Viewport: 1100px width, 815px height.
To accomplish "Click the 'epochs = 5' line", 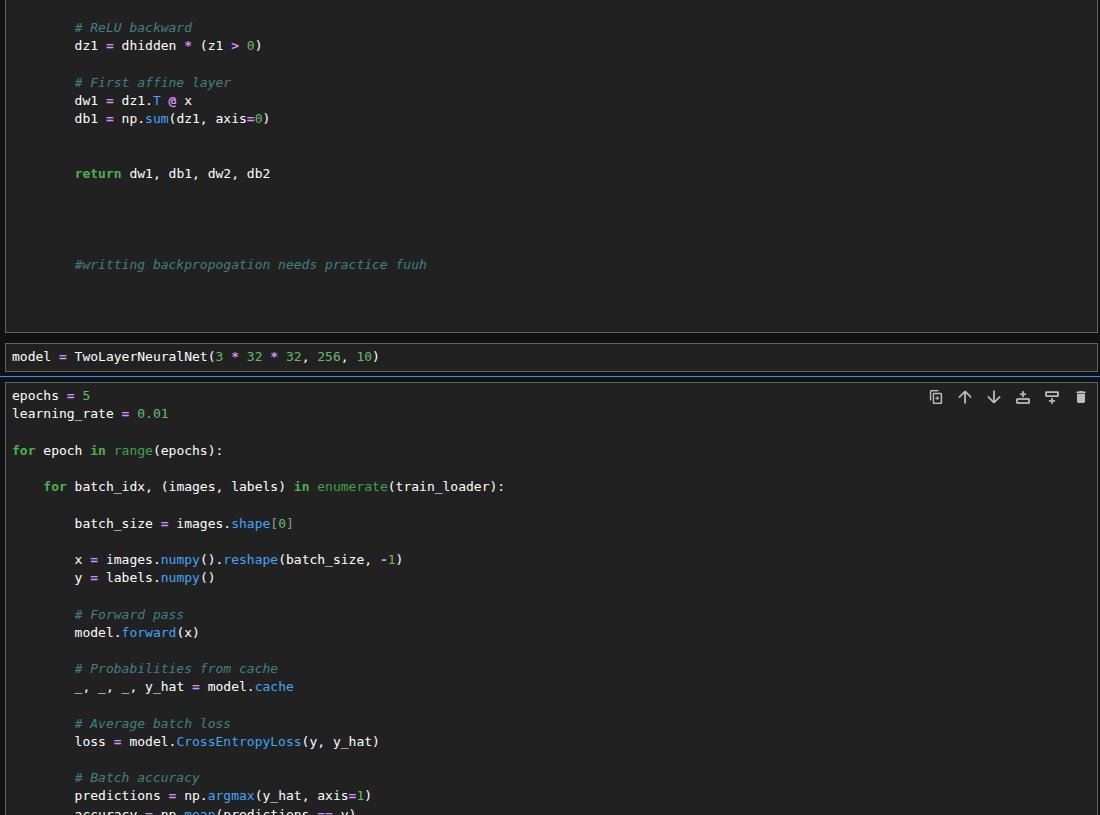I will (x=51, y=396).
